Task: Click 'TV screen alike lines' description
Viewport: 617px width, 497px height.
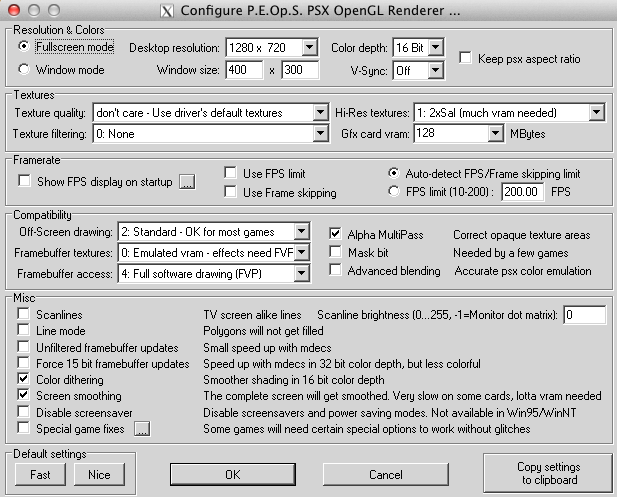Action: pyautogui.click(x=252, y=315)
